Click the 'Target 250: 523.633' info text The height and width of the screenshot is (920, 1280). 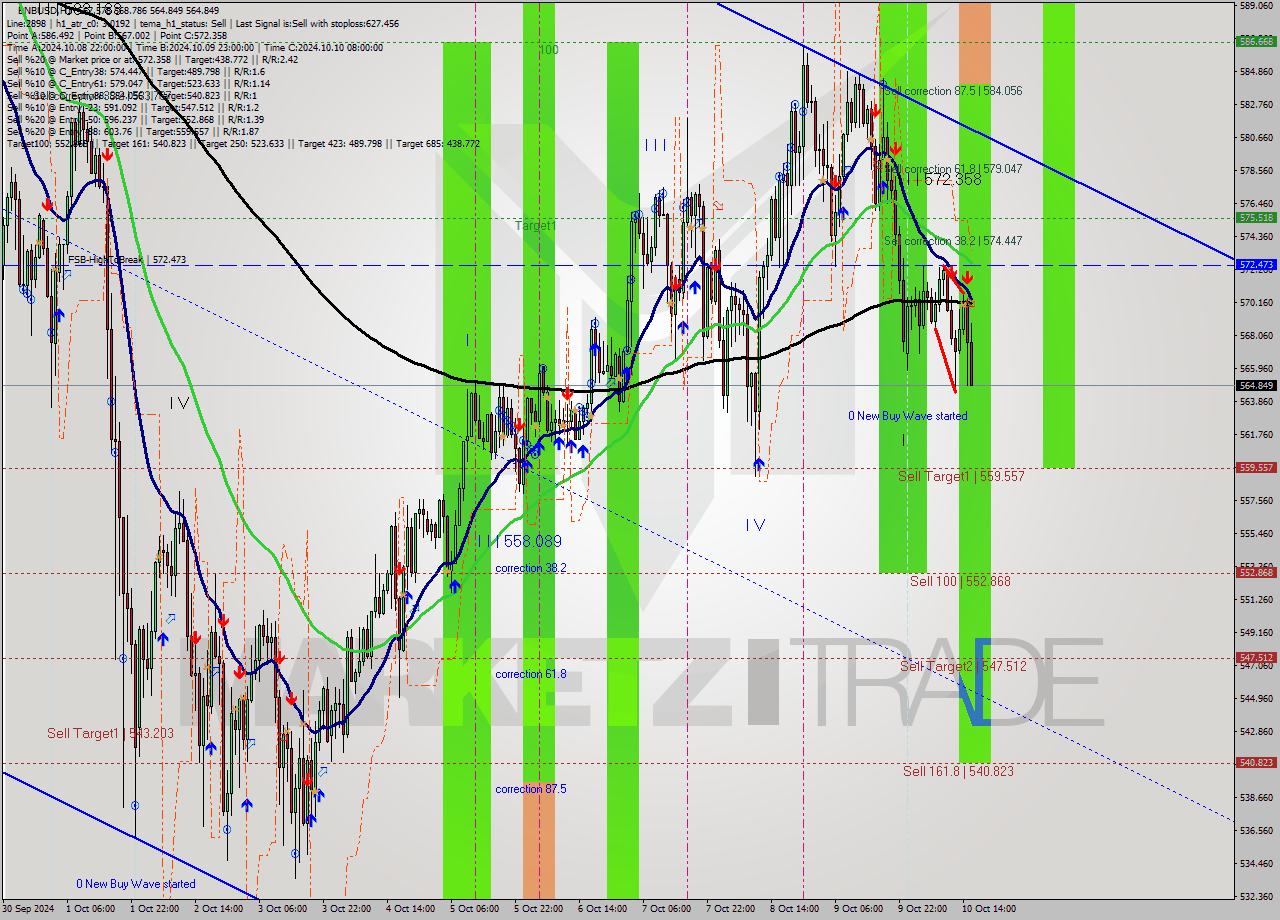241,143
